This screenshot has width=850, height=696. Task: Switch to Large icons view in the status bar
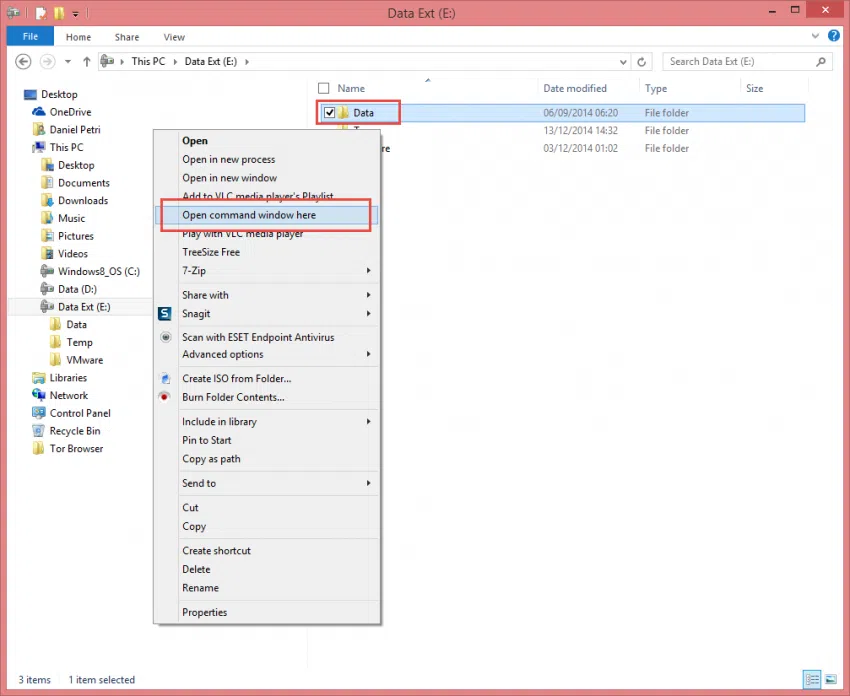(830, 679)
